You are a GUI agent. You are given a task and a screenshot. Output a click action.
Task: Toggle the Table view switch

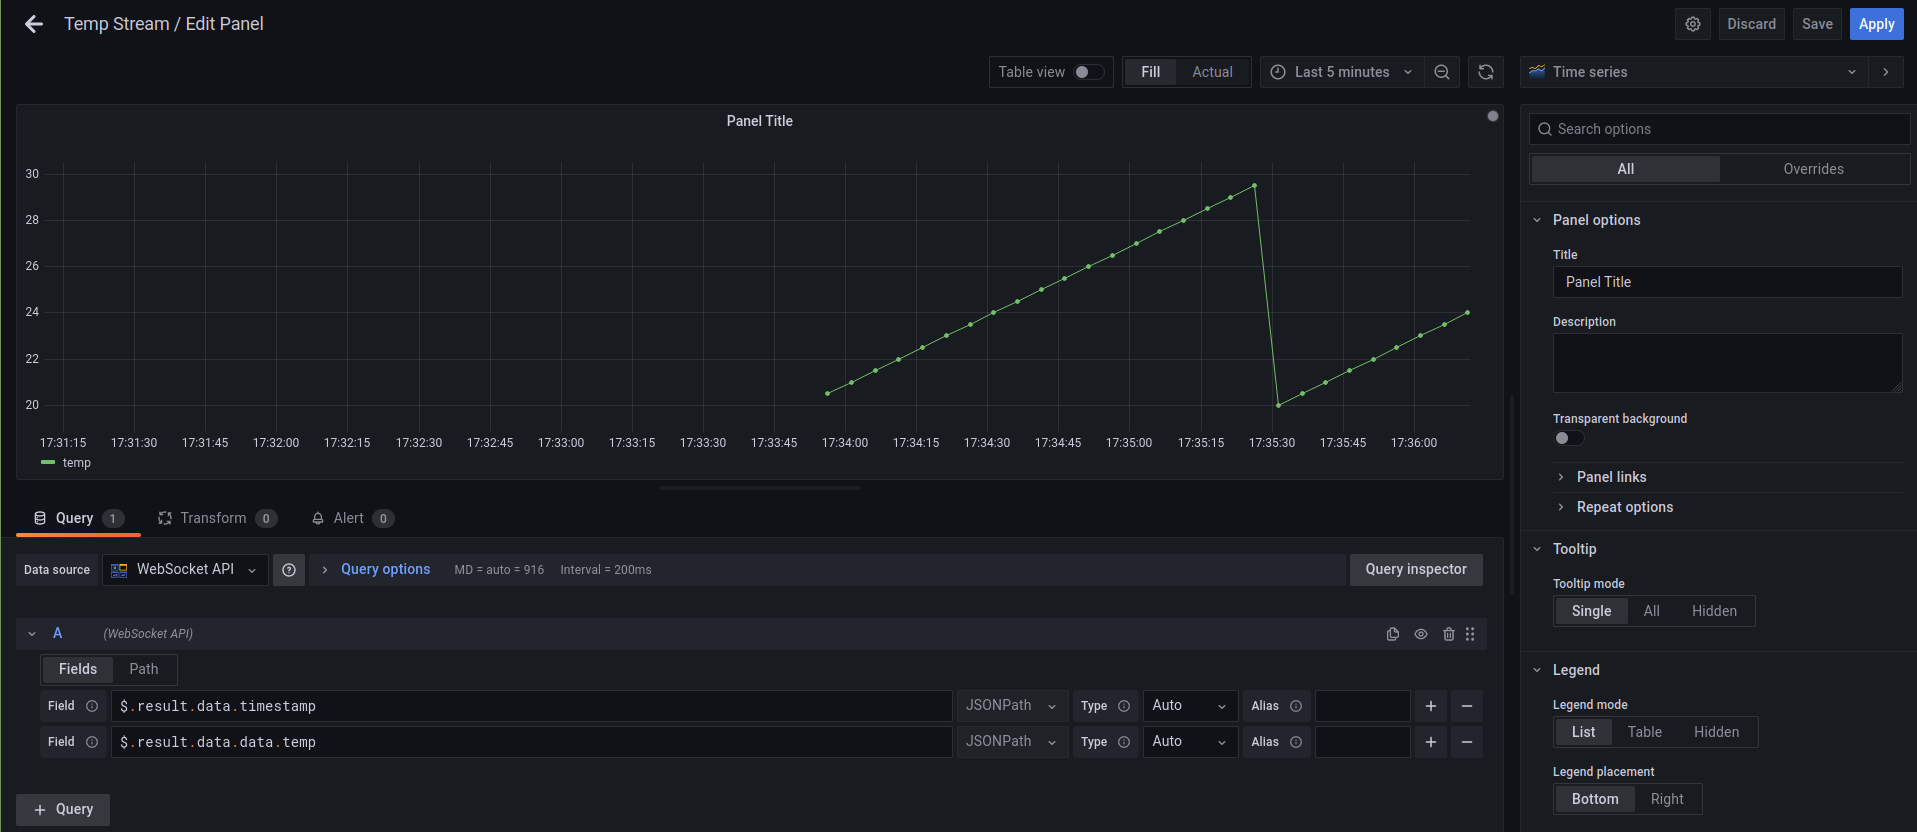click(x=1088, y=72)
